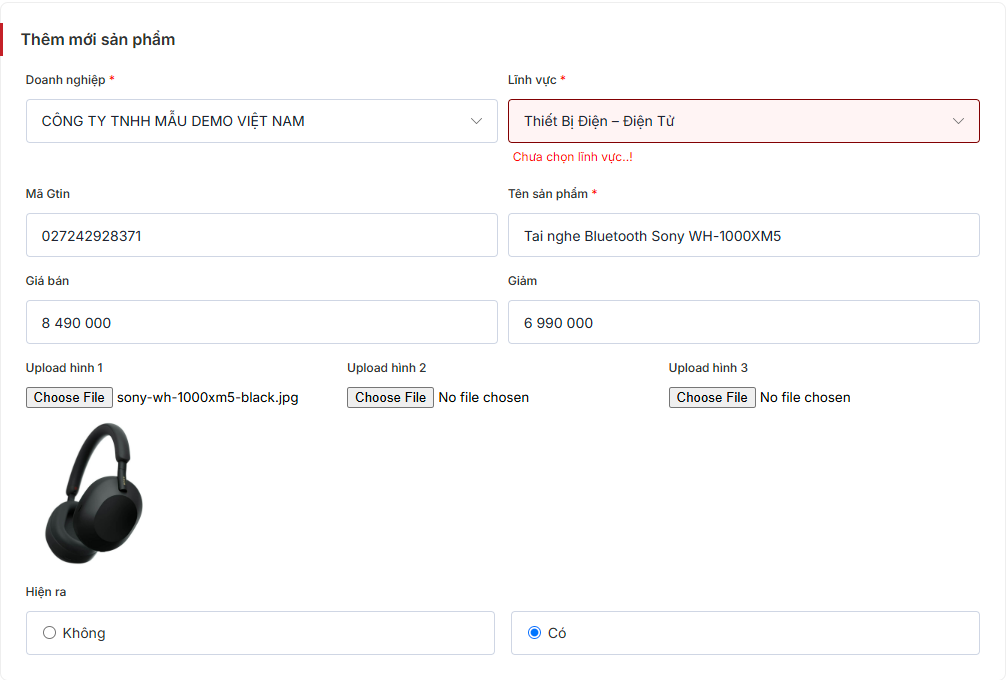1006x680 pixels.
Task: Click the Upload hình 1 label
Action: tap(64, 368)
